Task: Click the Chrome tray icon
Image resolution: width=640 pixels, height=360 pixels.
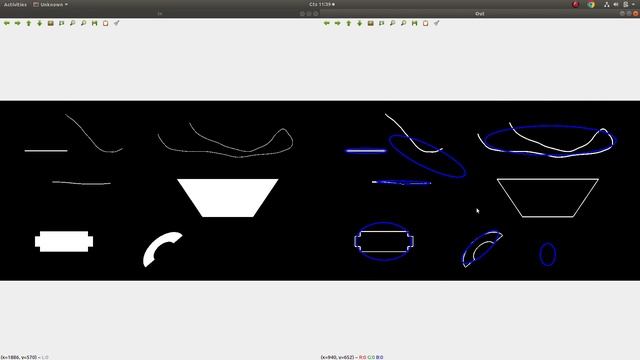Action: click(591, 4)
